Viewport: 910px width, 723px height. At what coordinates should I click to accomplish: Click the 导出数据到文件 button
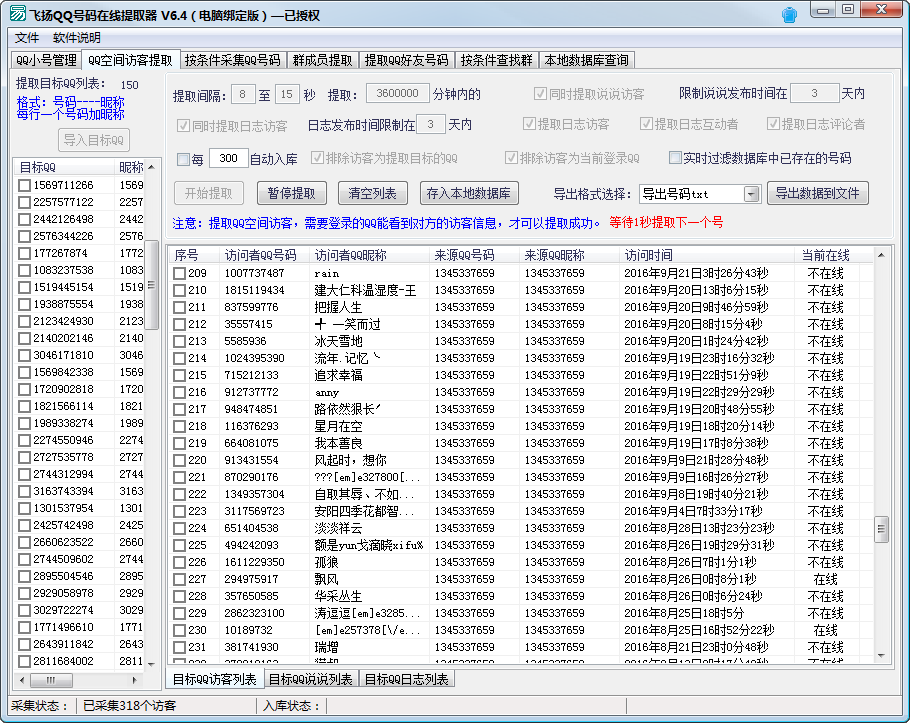[818, 193]
